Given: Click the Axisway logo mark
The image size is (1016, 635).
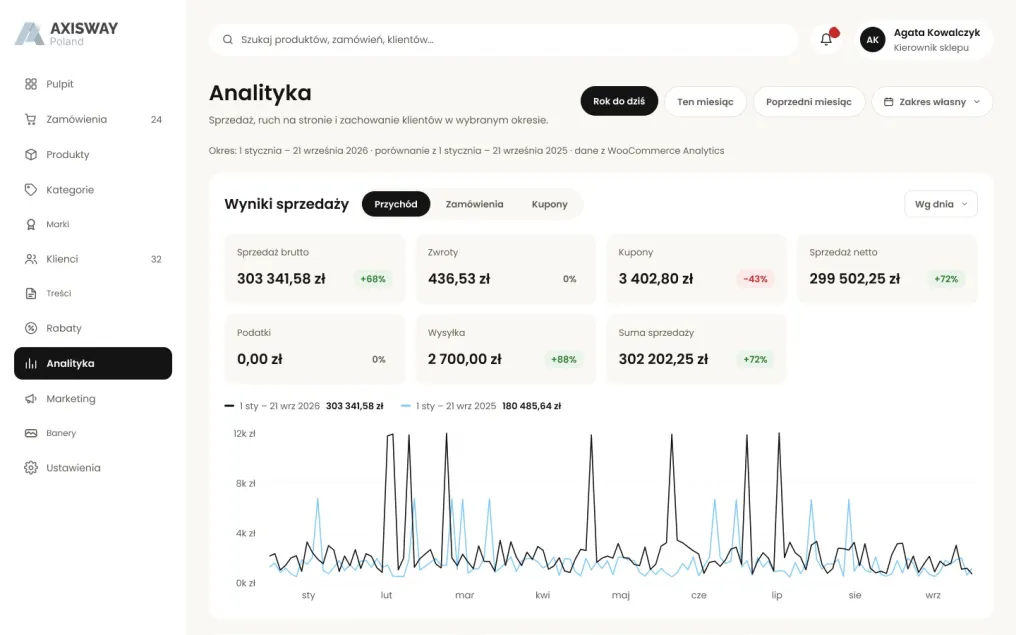Looking at the screenshot, I should click(x=29, y=34).
